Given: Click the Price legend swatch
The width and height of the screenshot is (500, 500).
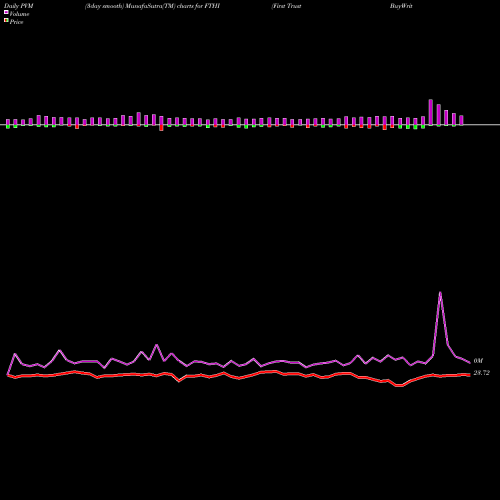Looking at the screenshot, I should [x=6, y=21].
